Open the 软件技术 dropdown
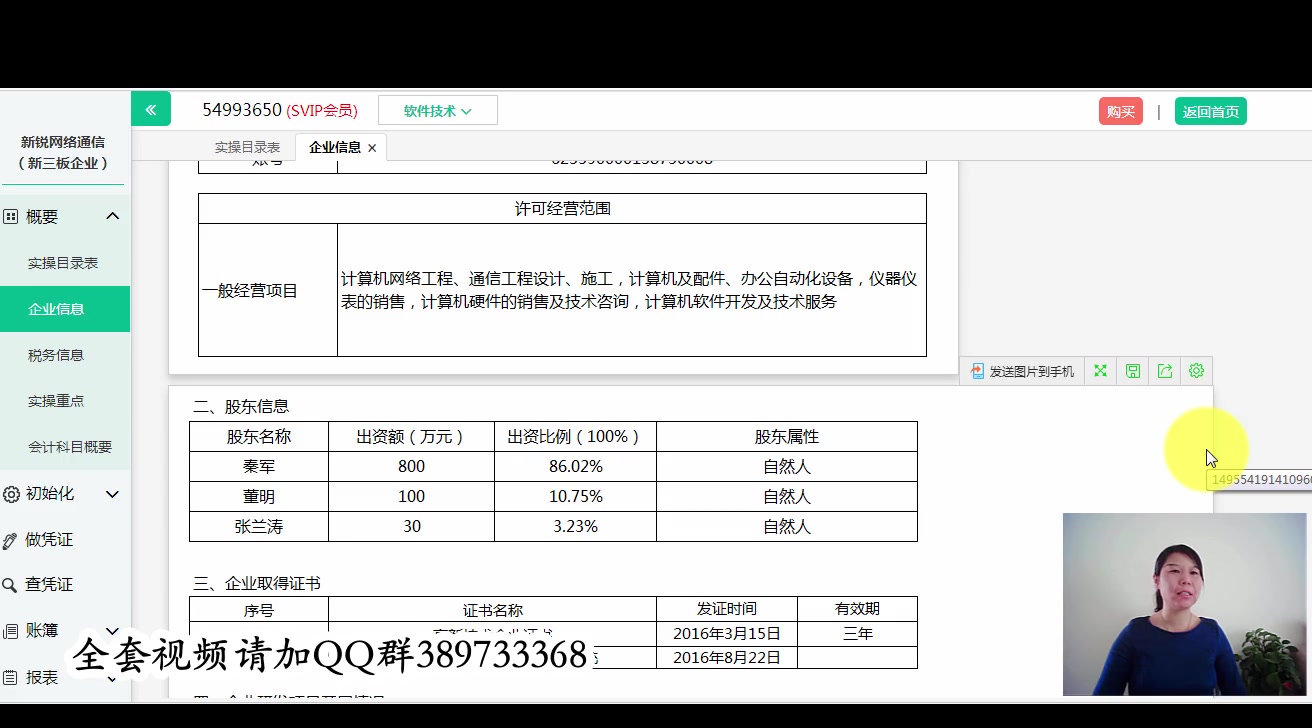This screenshot has width=1312, height=728. [x=437, y=110]
